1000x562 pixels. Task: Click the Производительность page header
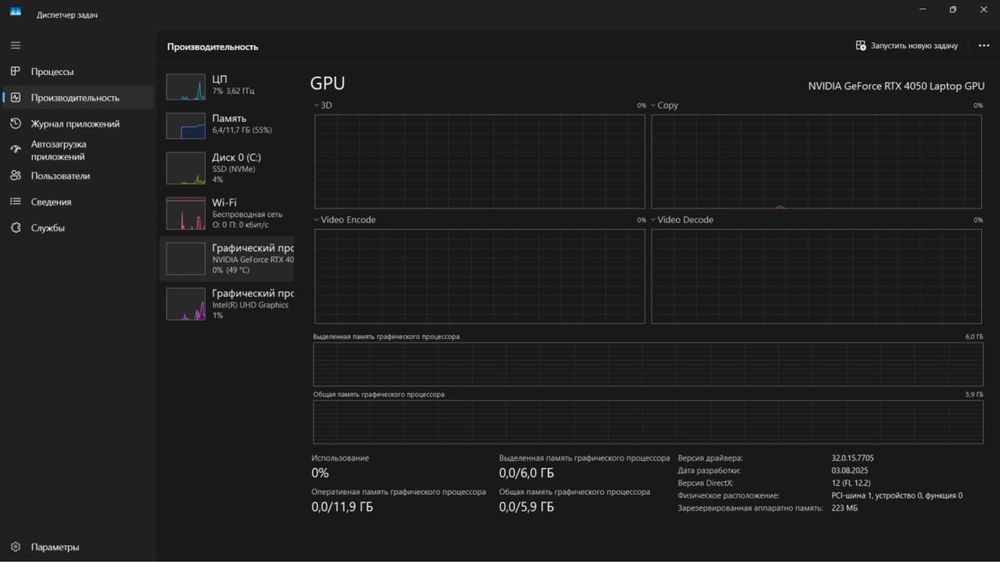click(x=212, y=47)
